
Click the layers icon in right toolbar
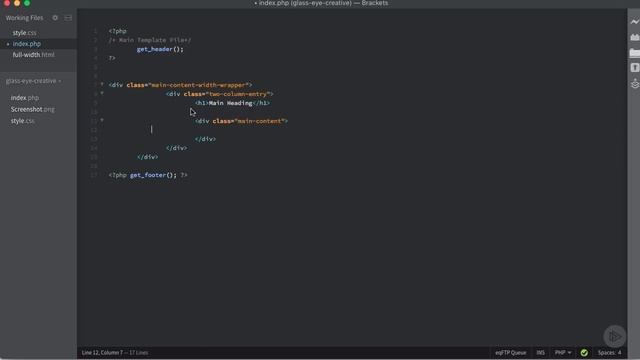635,84
